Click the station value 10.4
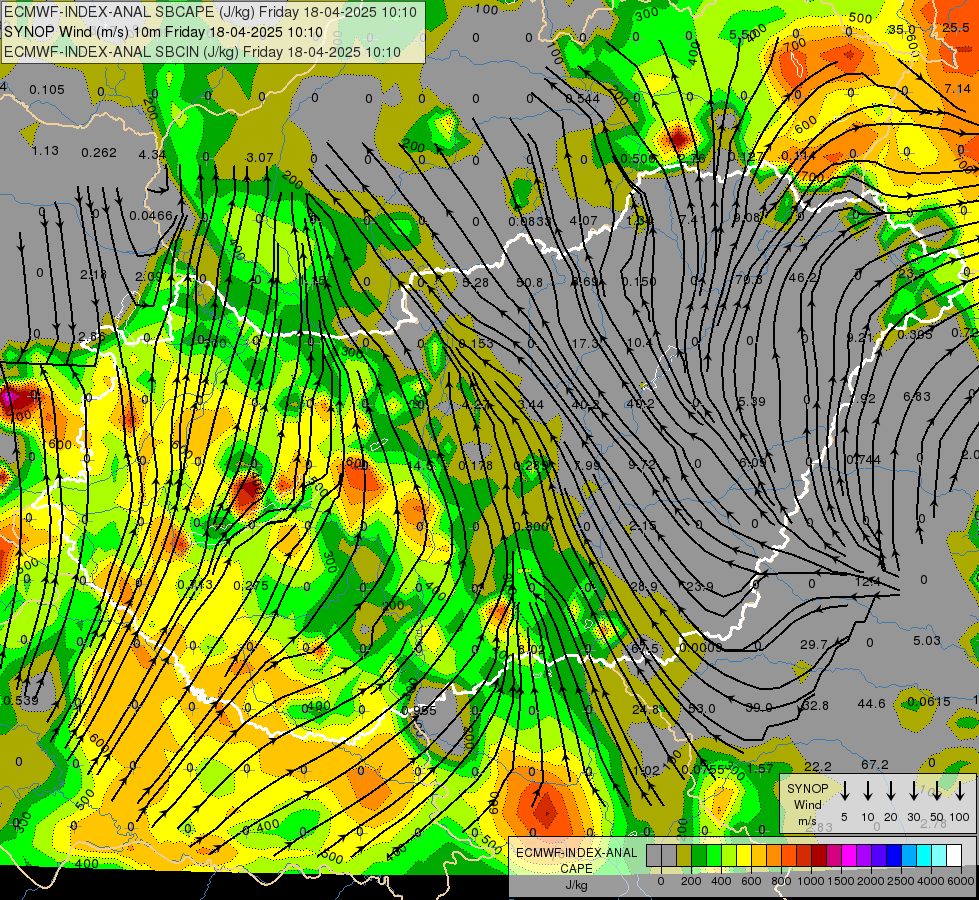 click(639, 343)
